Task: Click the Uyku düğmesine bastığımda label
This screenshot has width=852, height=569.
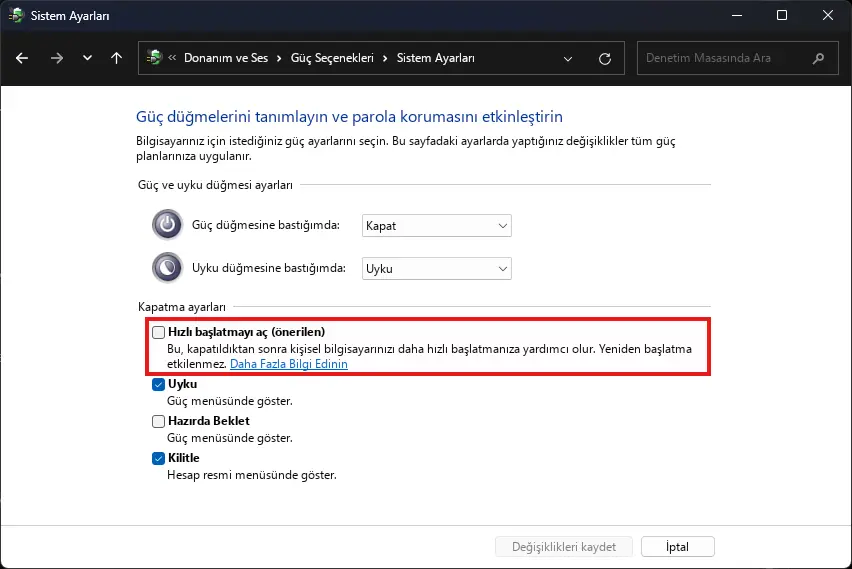Action: [x=268, y=268]
